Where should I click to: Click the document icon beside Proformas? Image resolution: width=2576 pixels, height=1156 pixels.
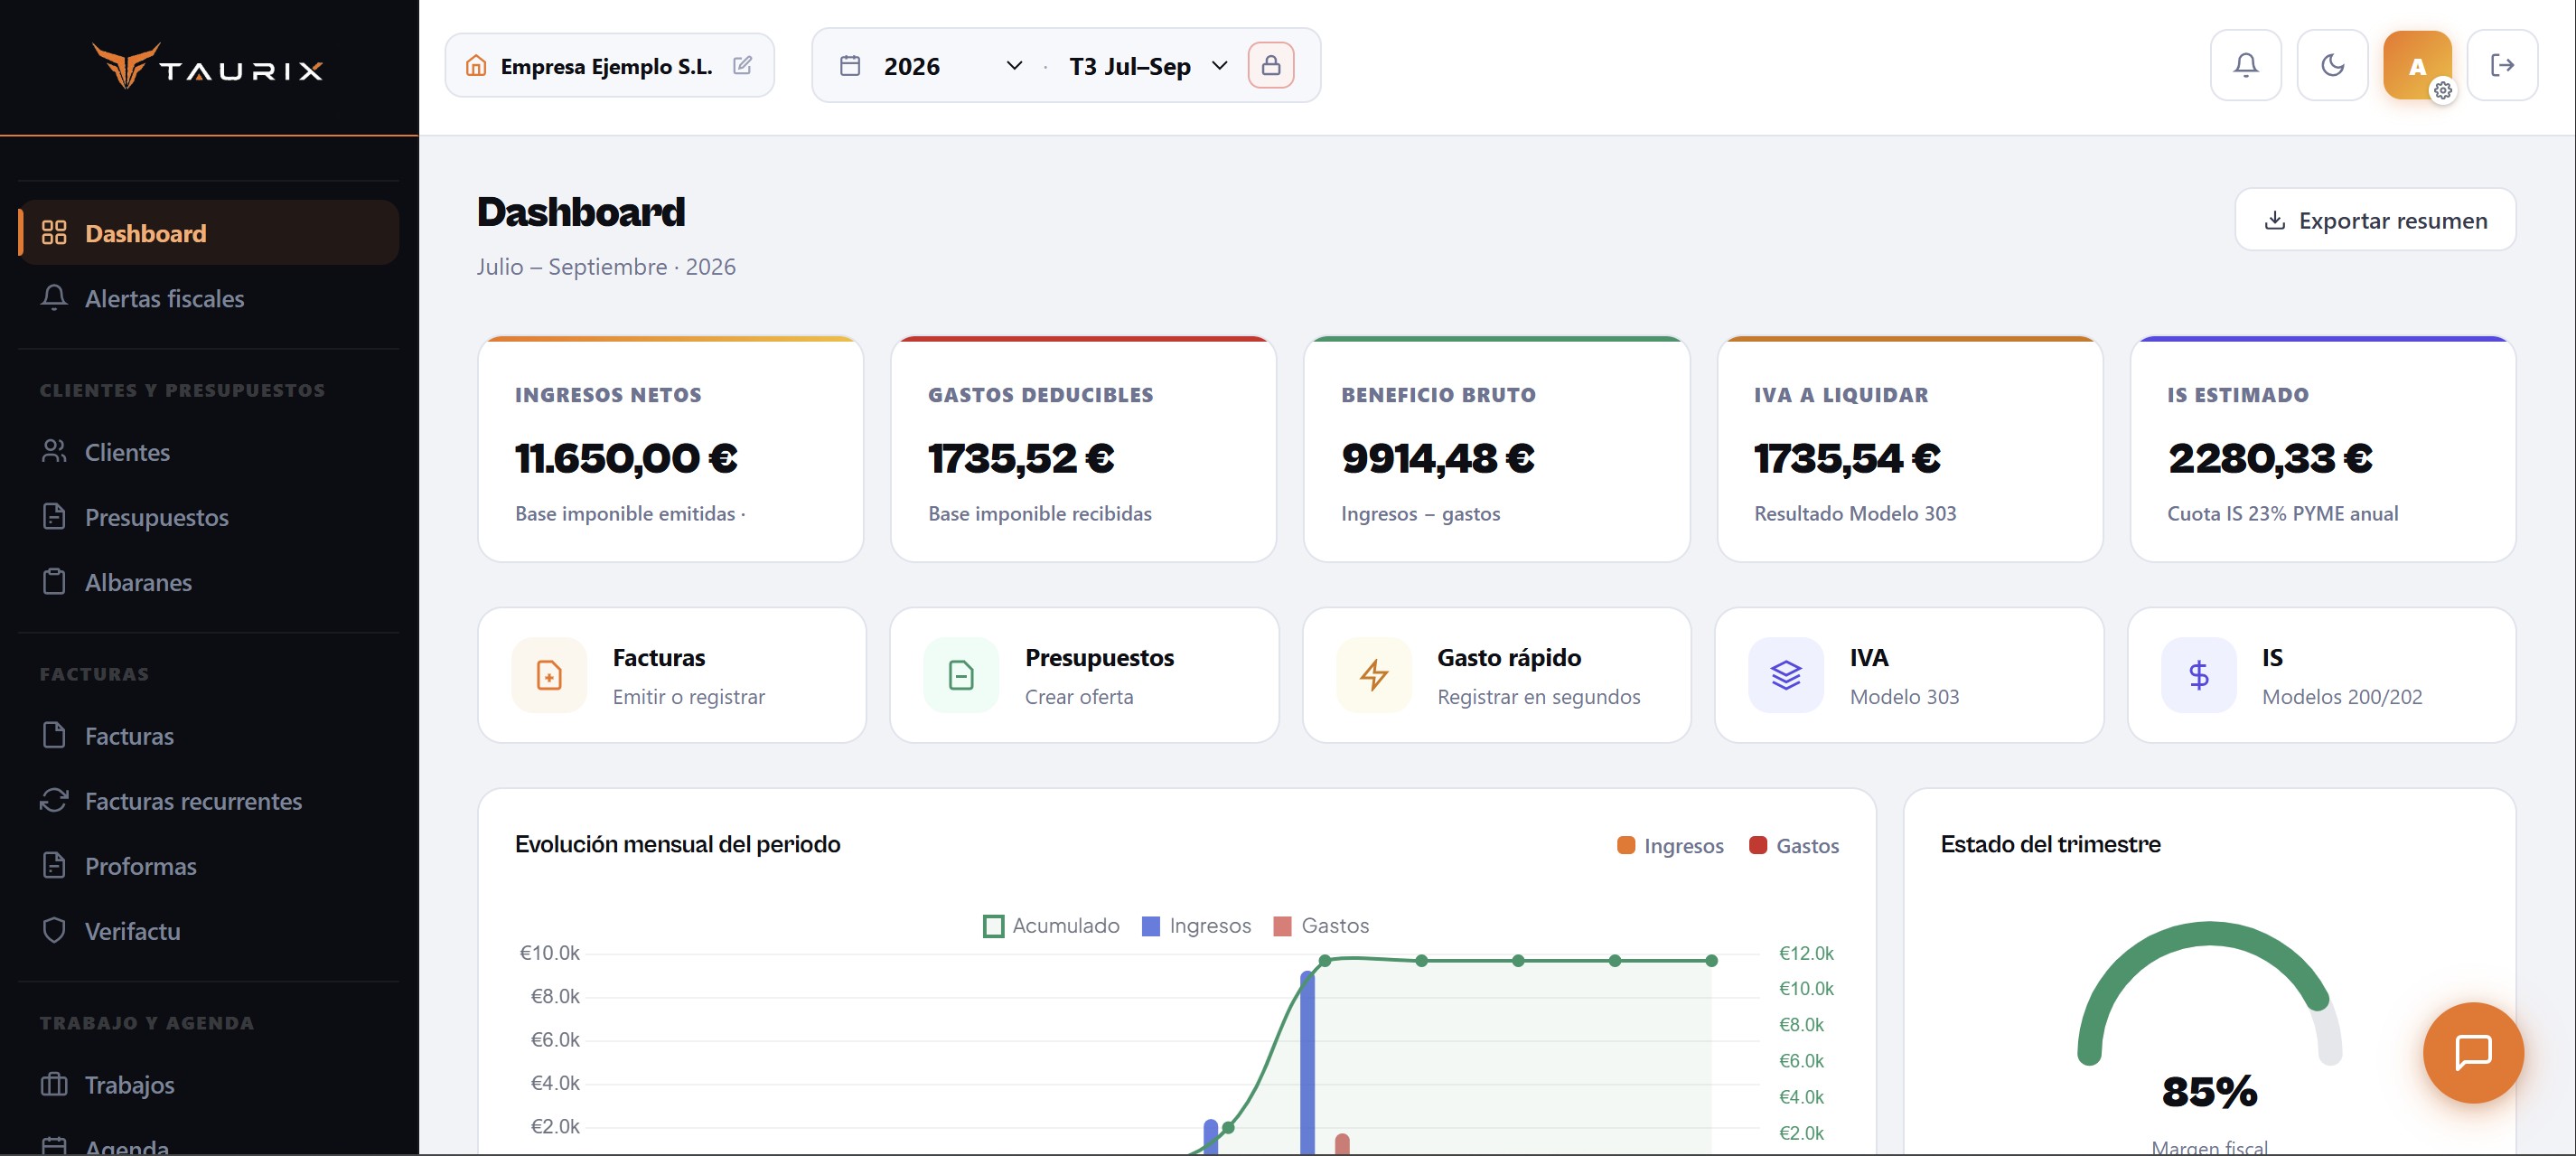click(54, 865)
